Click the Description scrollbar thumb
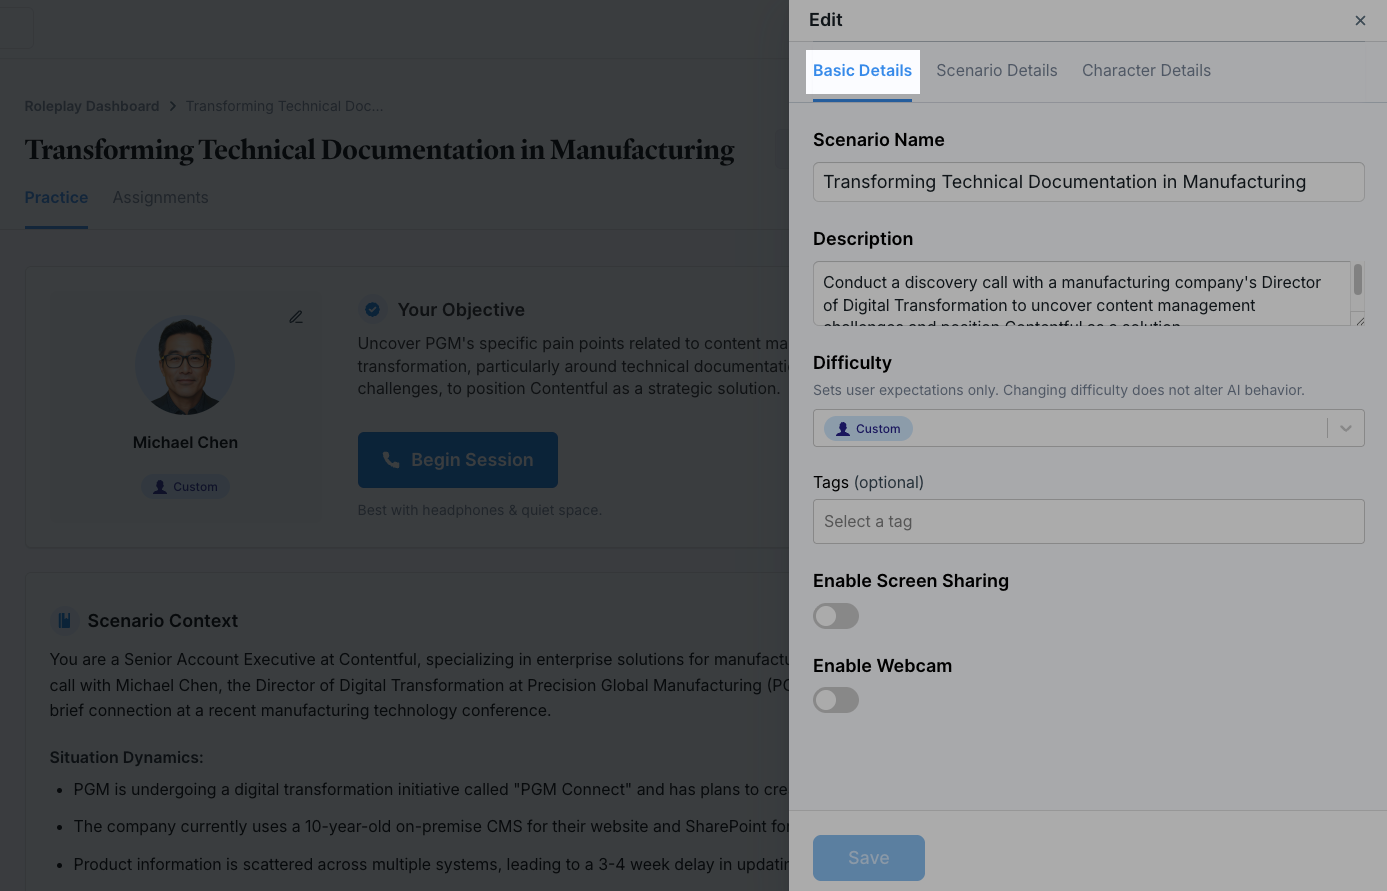Image resolution: width=1387 pixels, height=891 pixels. point(1358,279)
